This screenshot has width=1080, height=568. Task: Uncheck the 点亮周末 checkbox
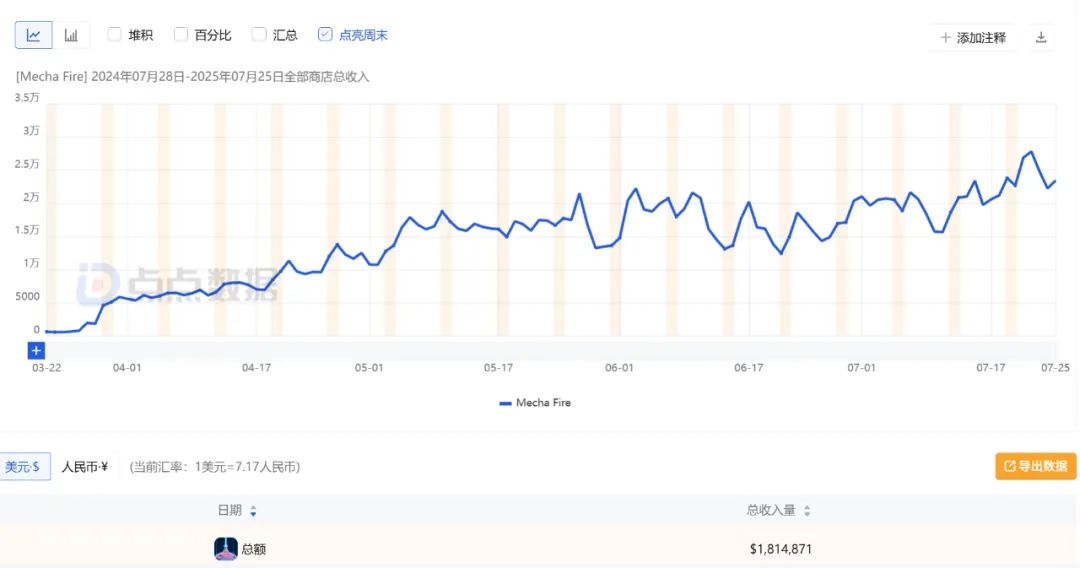[325, 34]
